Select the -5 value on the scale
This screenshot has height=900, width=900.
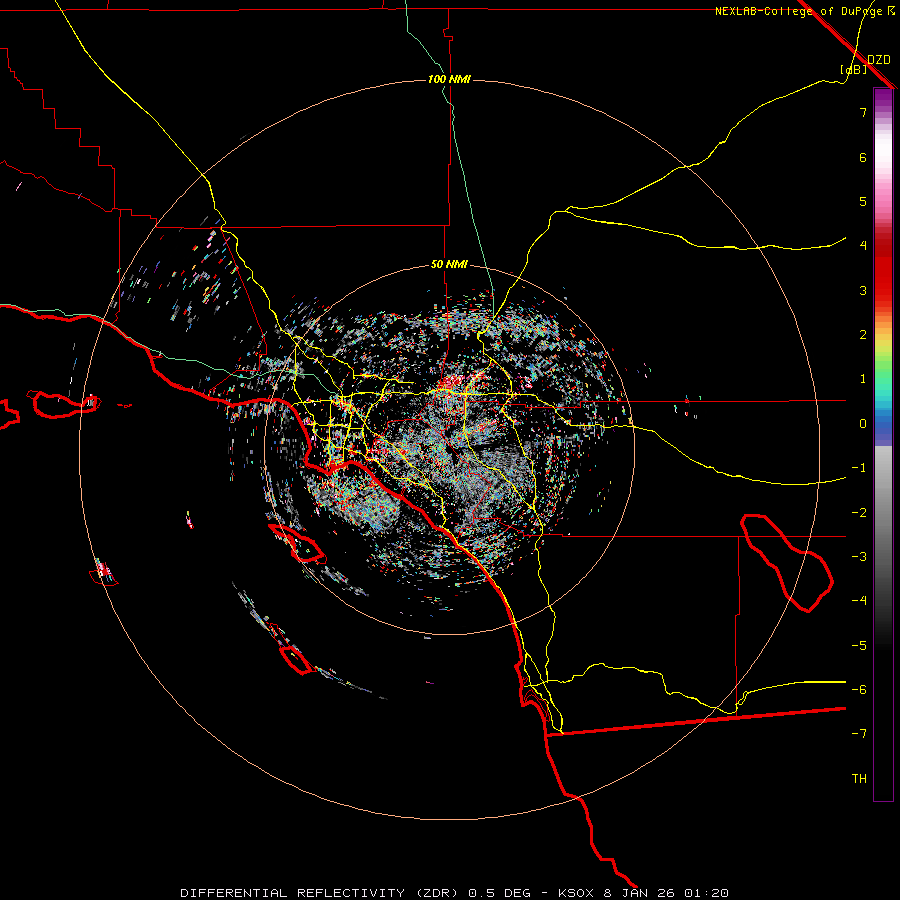pos(859,646)
